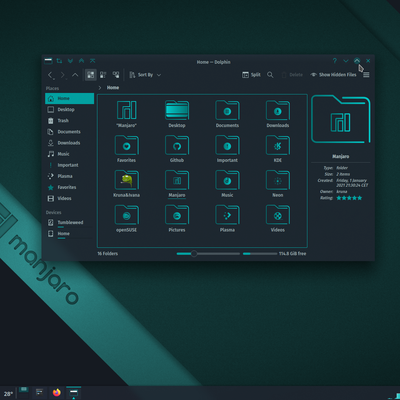Open Documents in Places panel
This screenshot has height=400, width=400.
pyautogui.click(x=69, y=132)
